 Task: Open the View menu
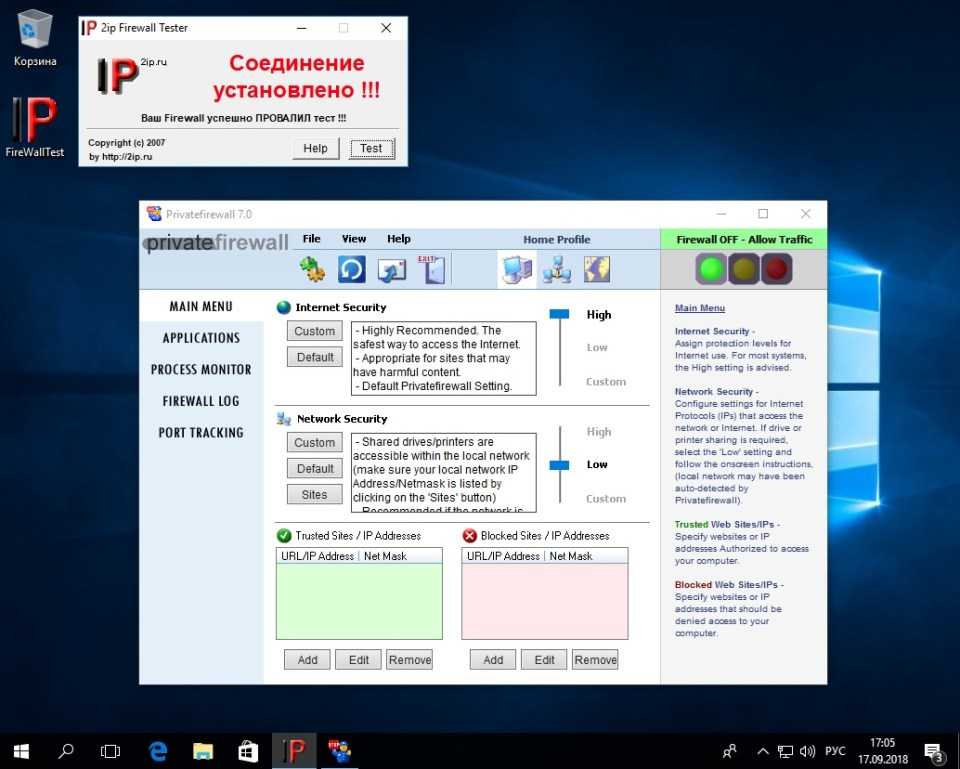click(354, 239)
